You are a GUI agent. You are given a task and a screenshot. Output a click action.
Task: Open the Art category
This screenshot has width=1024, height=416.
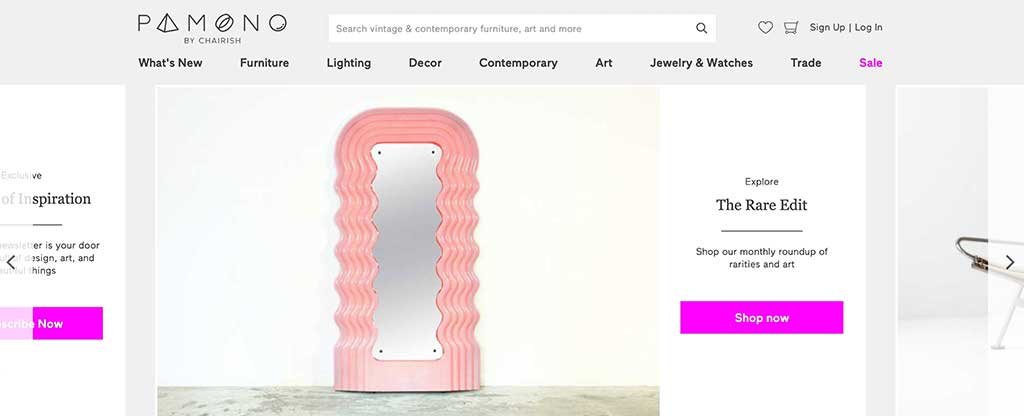pos(604,63)
